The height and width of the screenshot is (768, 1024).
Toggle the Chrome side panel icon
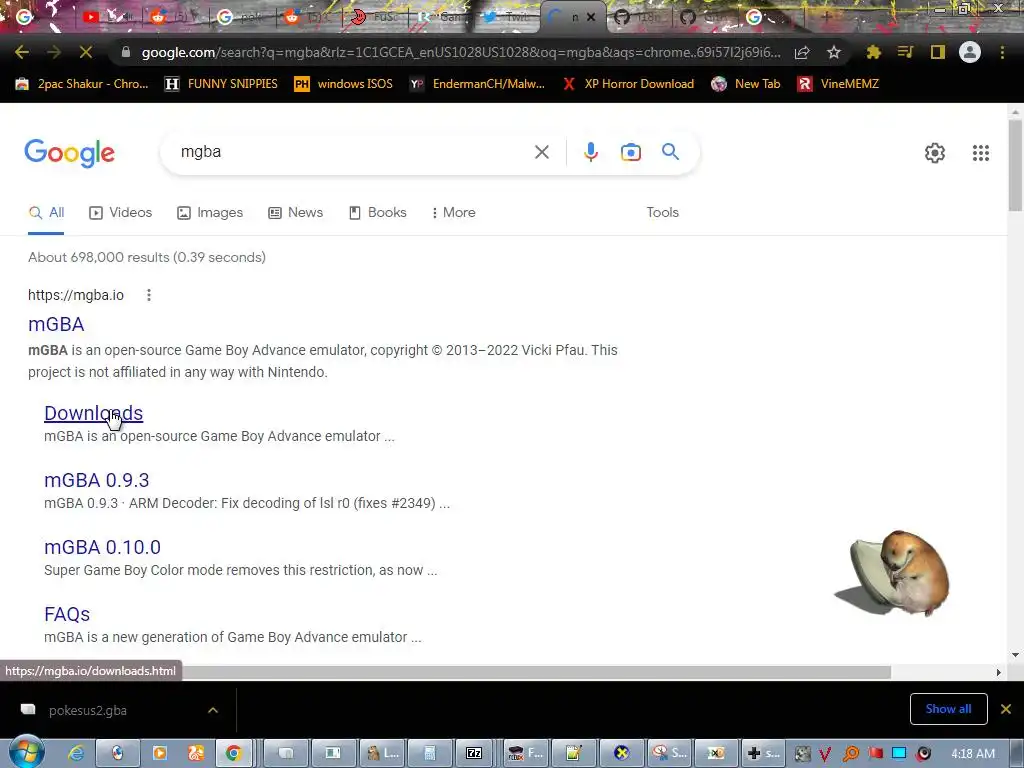click(x=938, y=52)
